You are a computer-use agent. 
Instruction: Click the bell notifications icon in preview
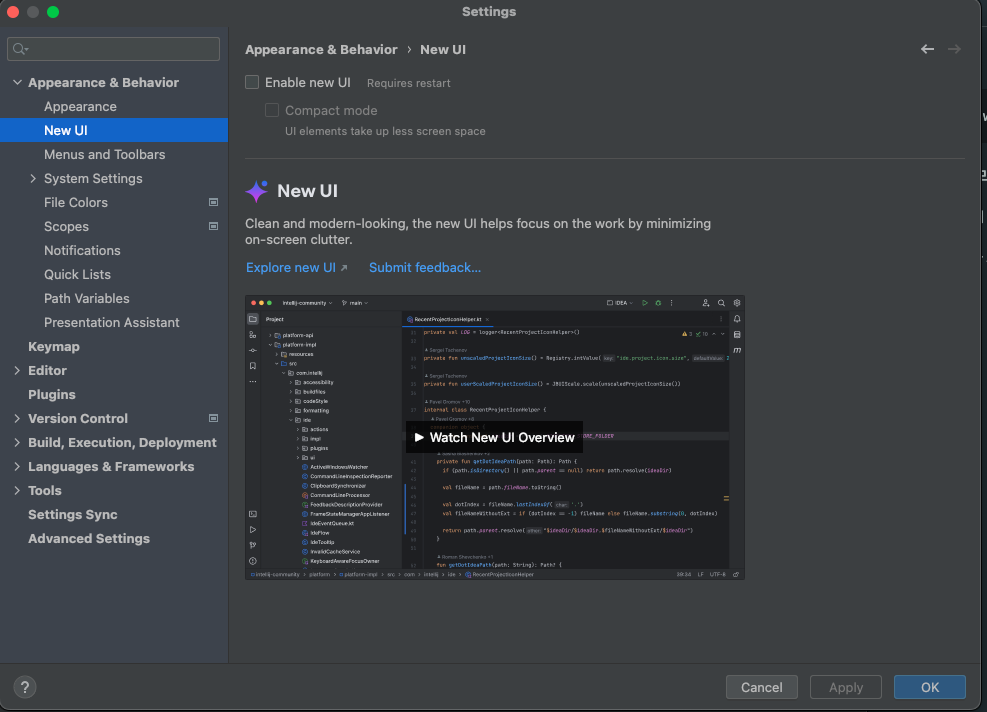[737, 319]
